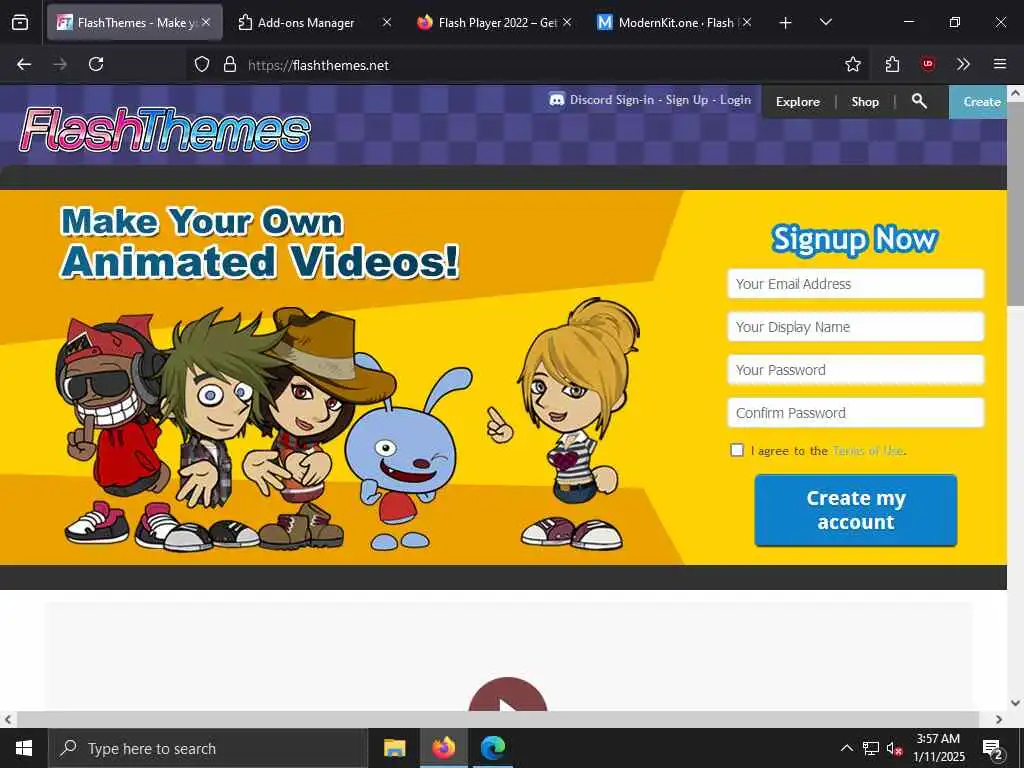
Task: Click the network tray icon
Action: 871,748
